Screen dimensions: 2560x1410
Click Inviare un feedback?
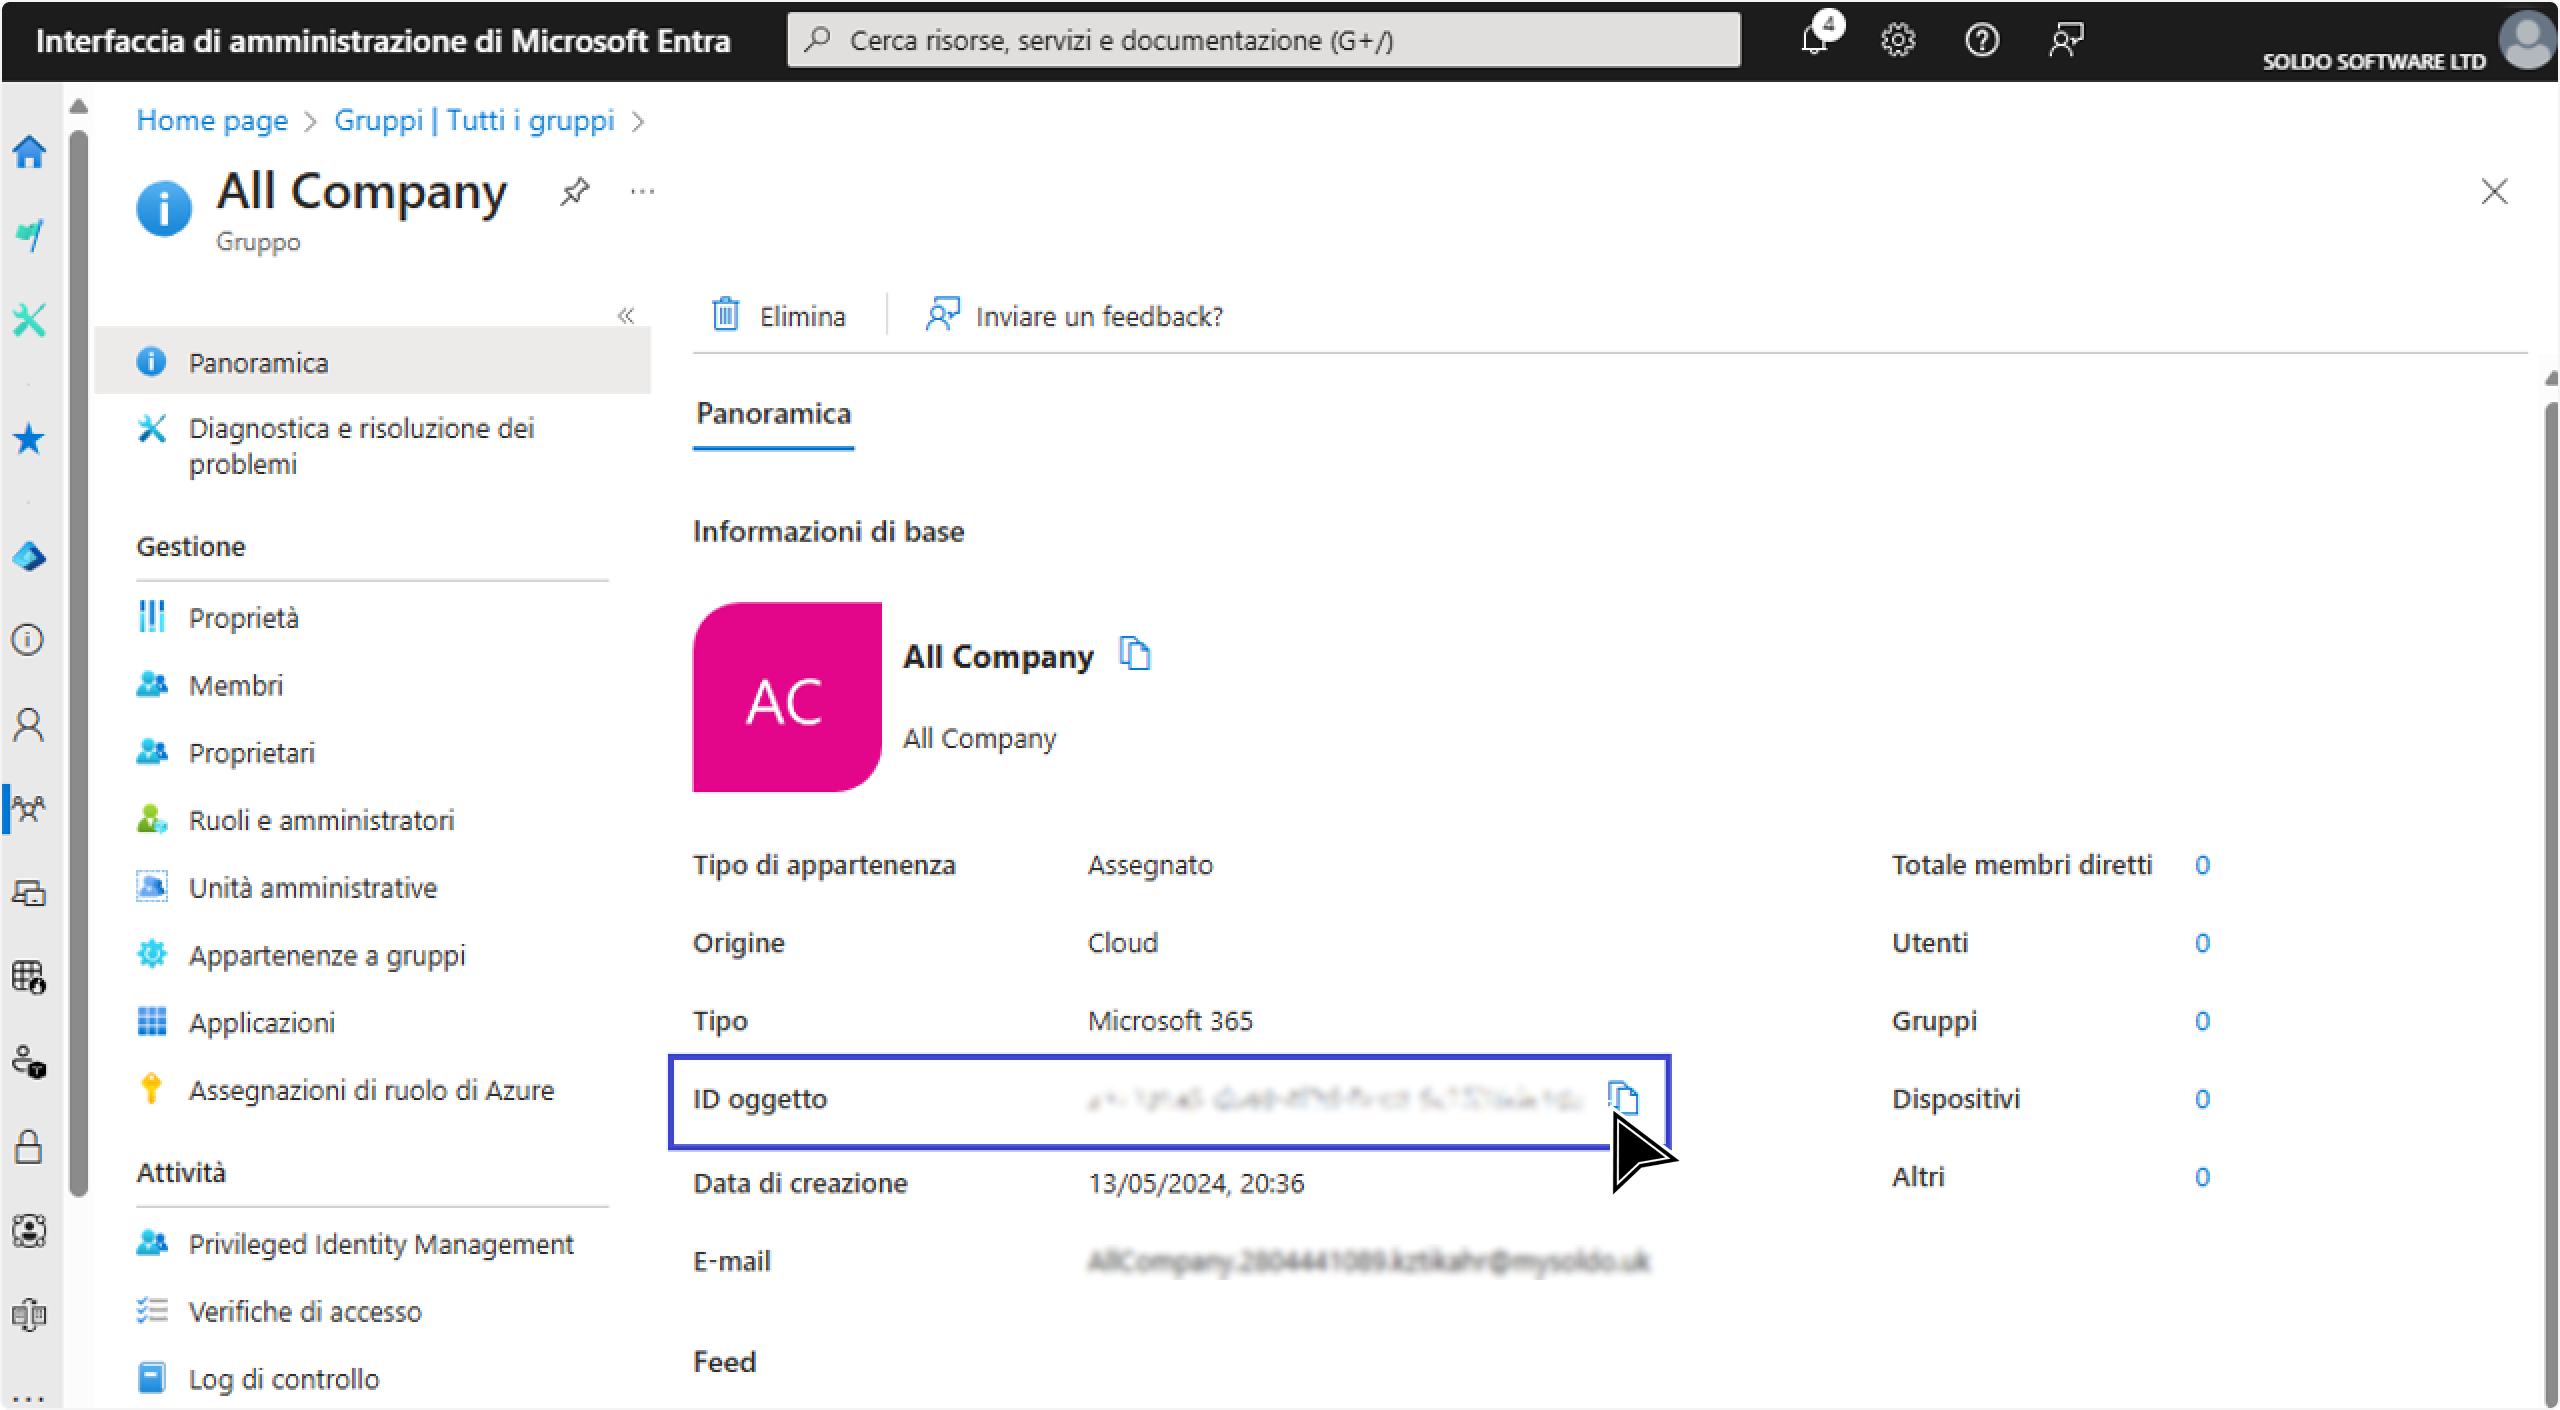1074,316
